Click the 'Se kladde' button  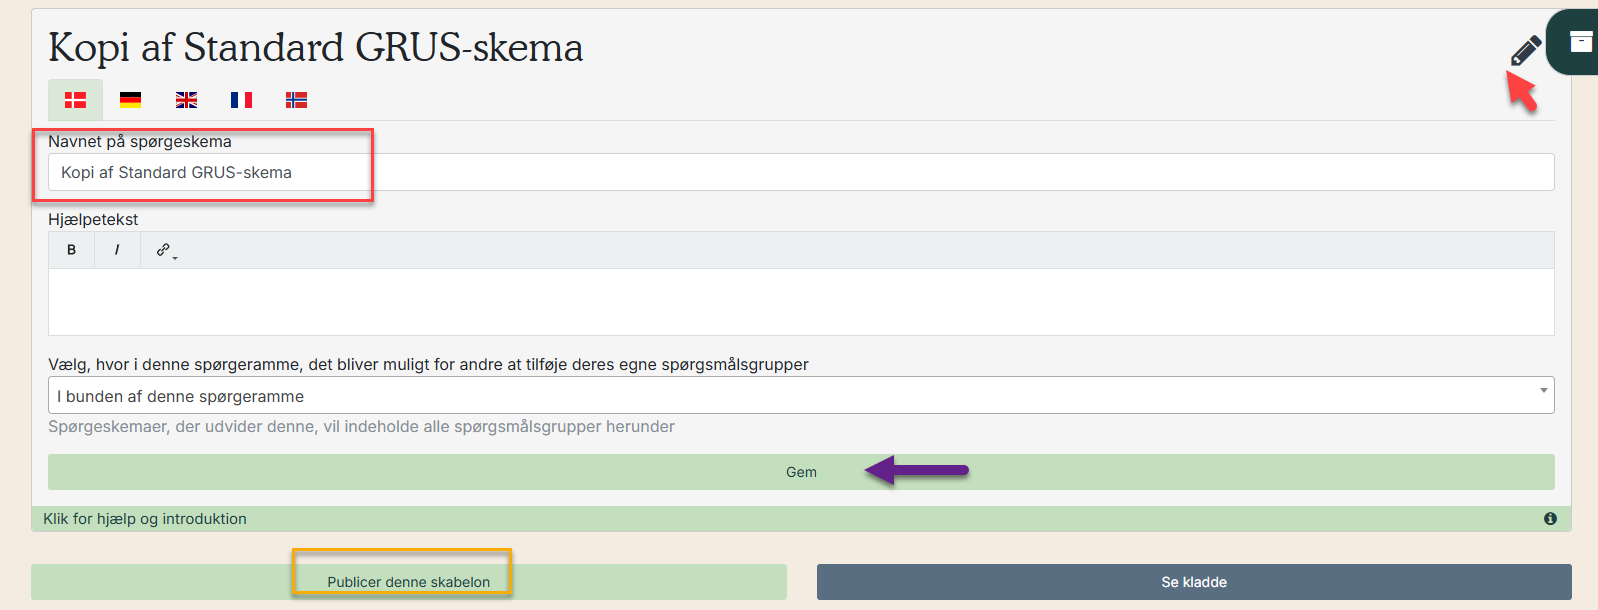click(1194, 582)
